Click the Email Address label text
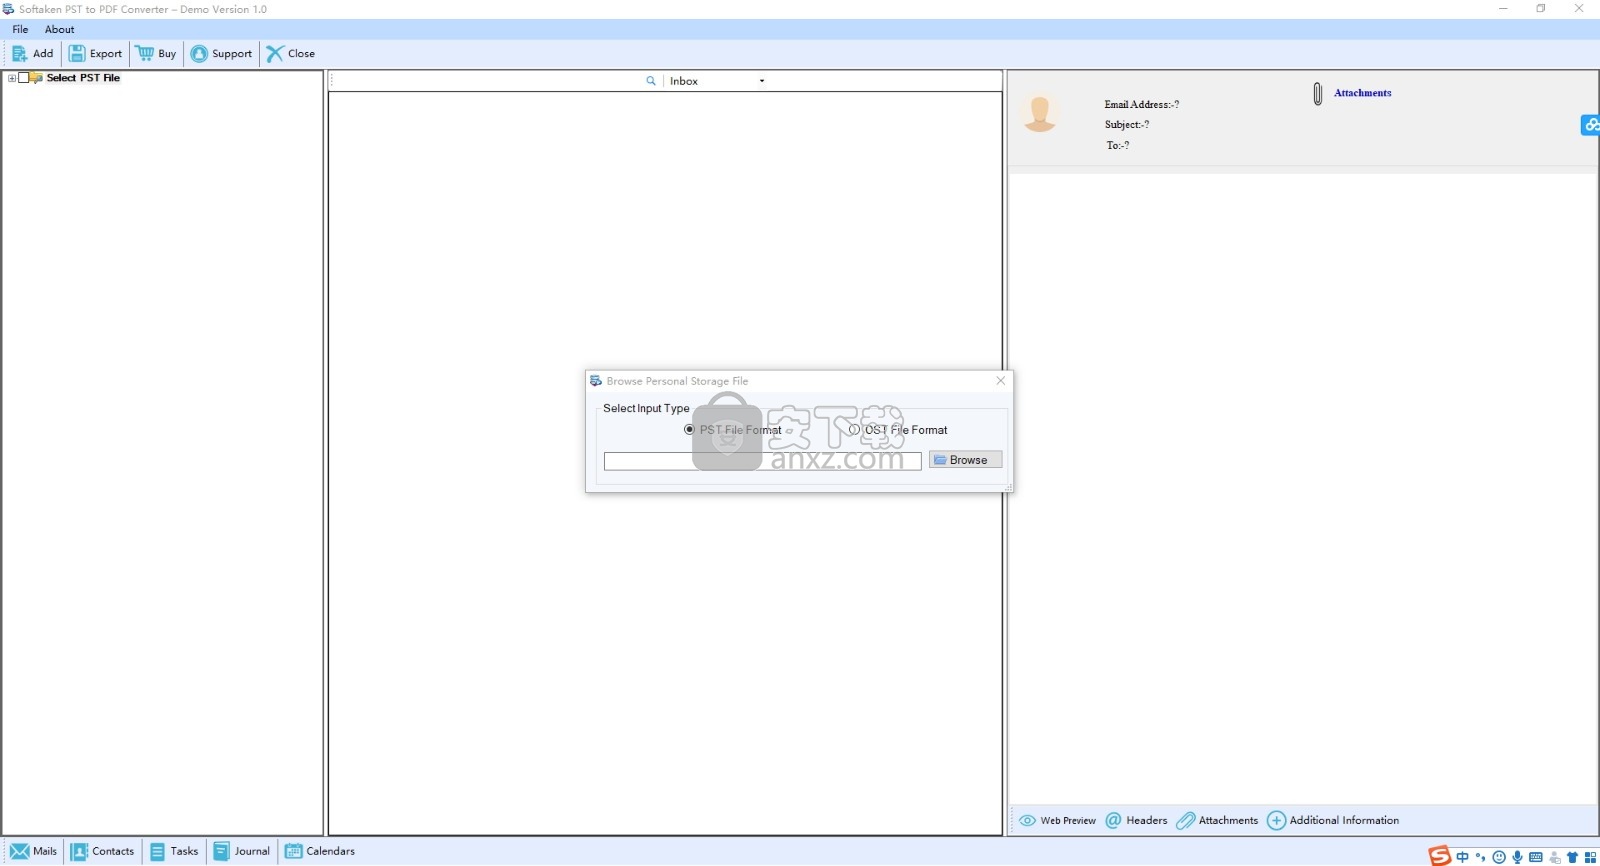 point(1141,105)
